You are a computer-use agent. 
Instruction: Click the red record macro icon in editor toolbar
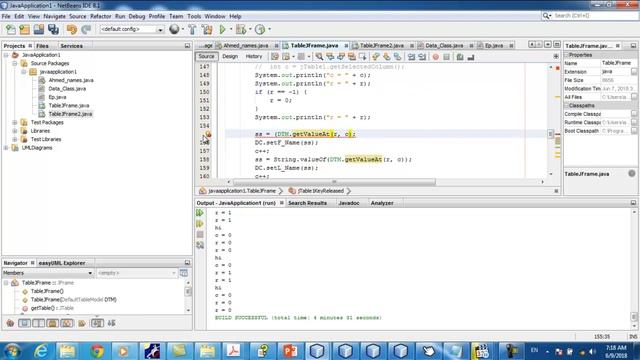436,57
